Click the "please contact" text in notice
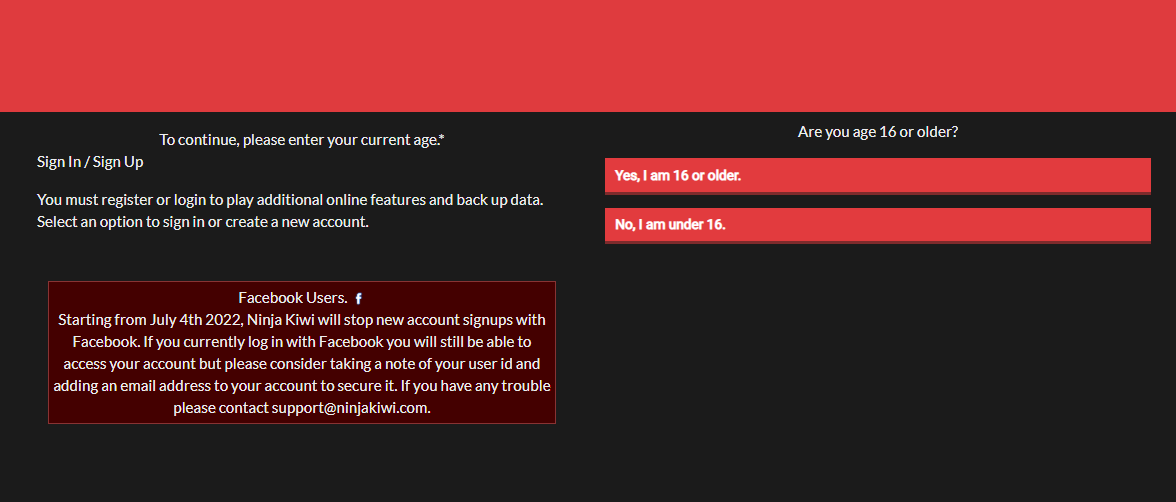 [220, 408]
